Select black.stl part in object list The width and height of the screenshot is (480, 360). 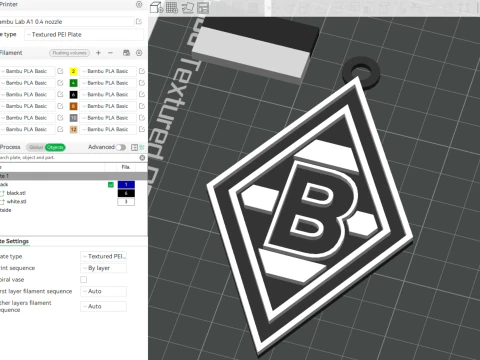16,193
